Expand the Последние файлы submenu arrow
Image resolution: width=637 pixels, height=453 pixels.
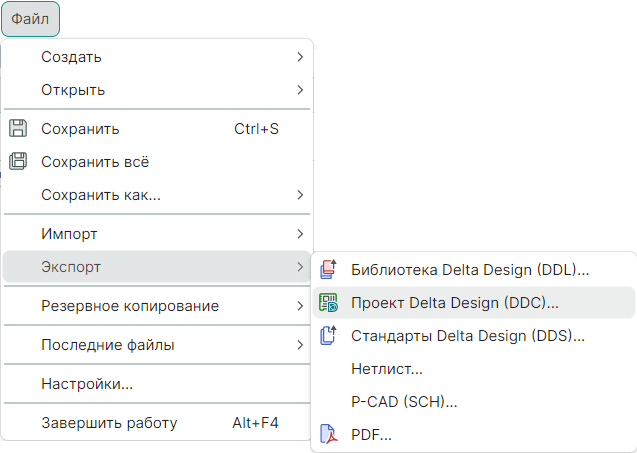(300, 345)
